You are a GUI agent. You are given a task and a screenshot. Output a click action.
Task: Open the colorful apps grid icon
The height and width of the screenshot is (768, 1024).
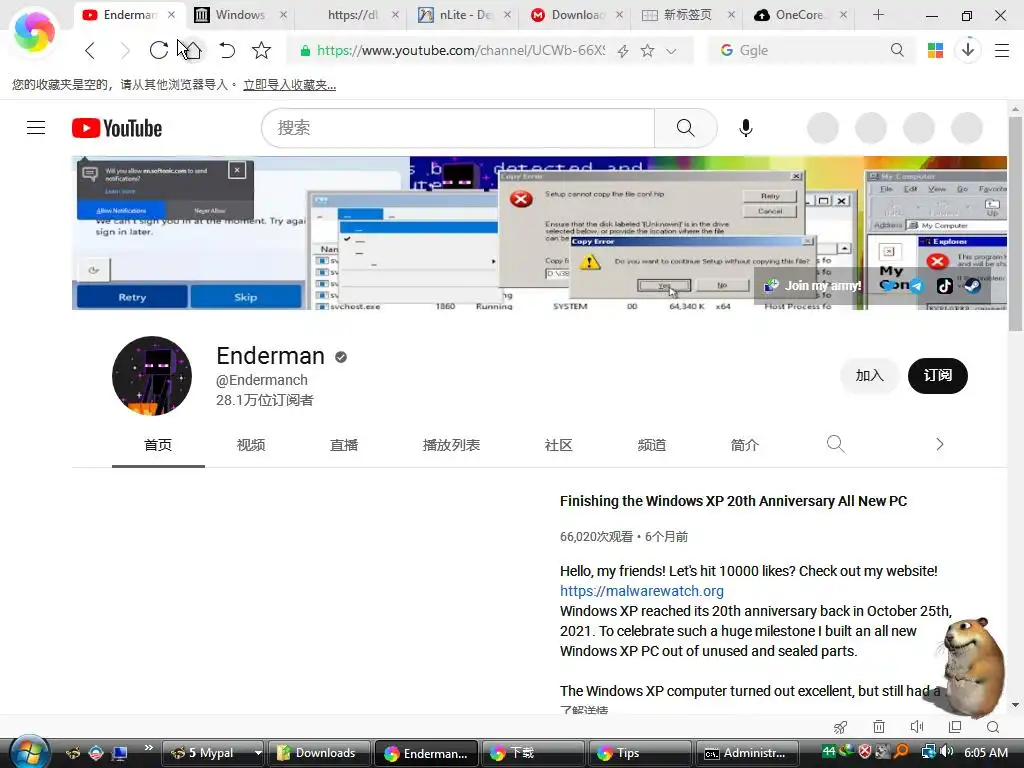point(935,50)
